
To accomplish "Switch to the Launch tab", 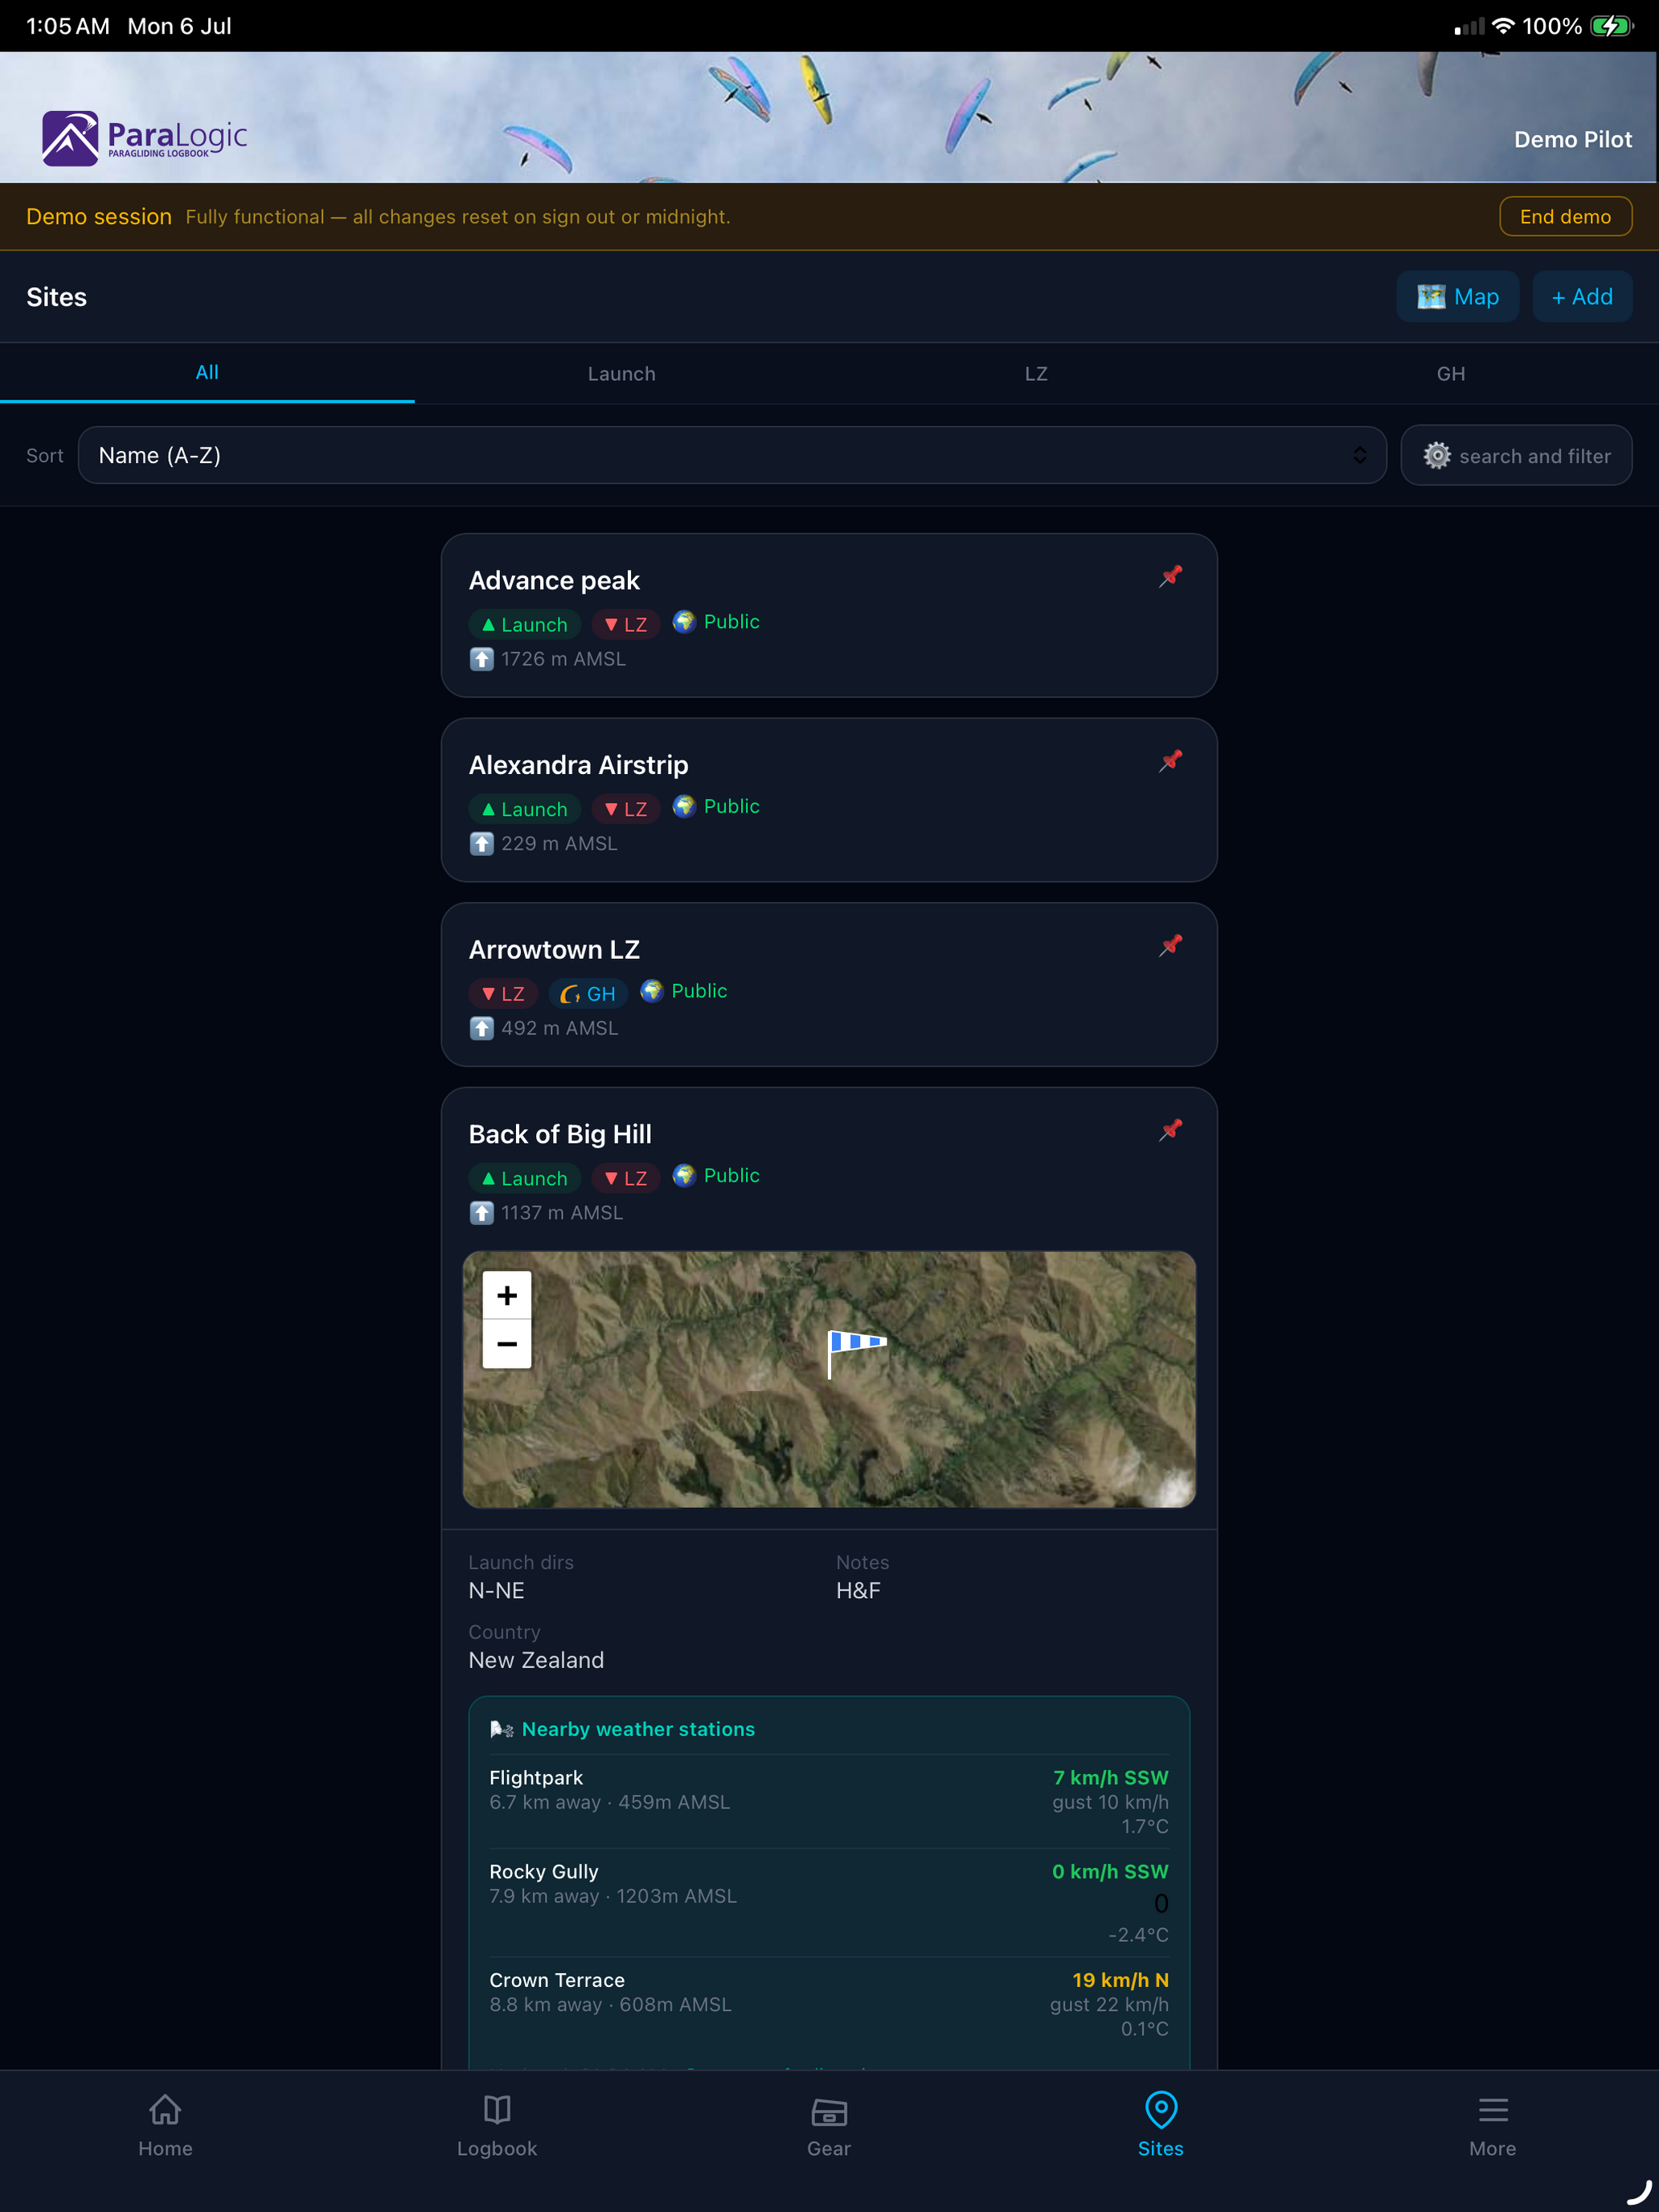I will pyautogui.click(x=622, y=374).
